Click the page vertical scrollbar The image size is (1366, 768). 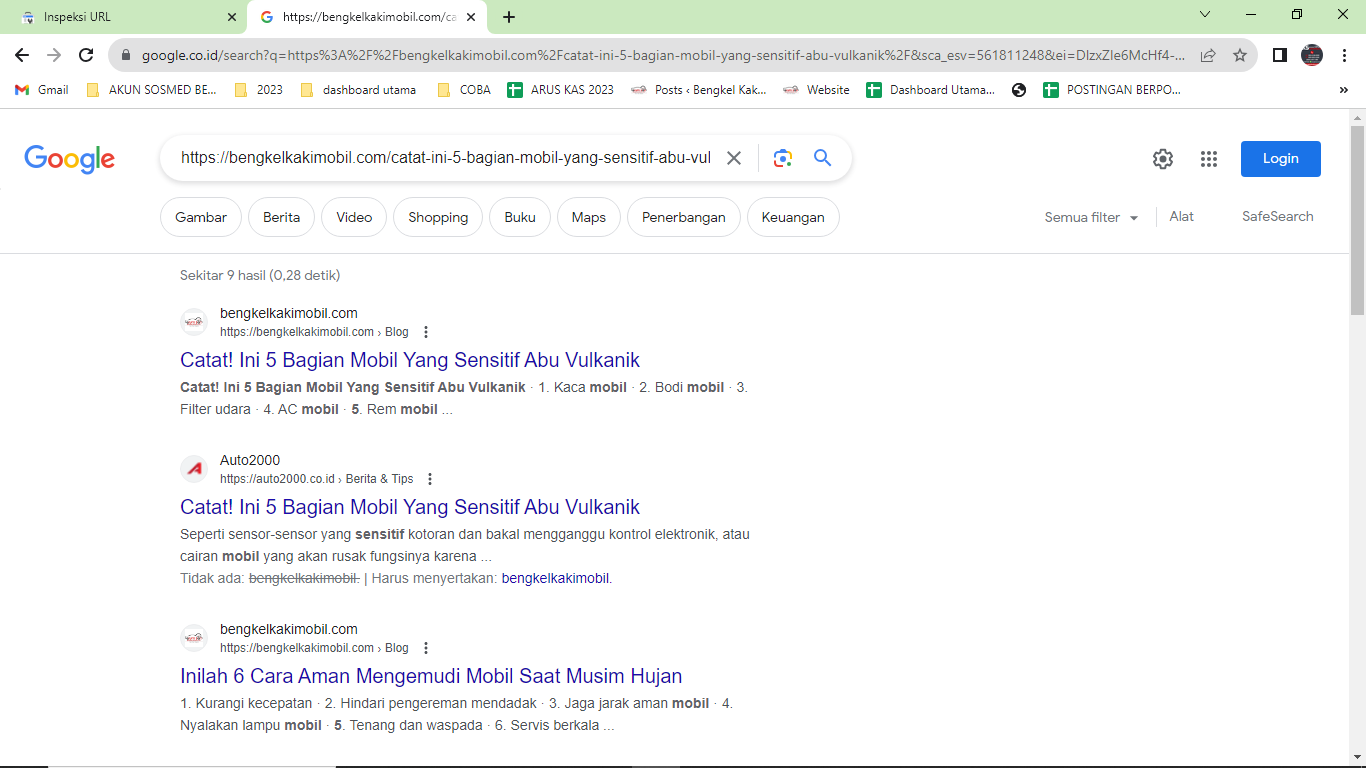point(1357,220)
